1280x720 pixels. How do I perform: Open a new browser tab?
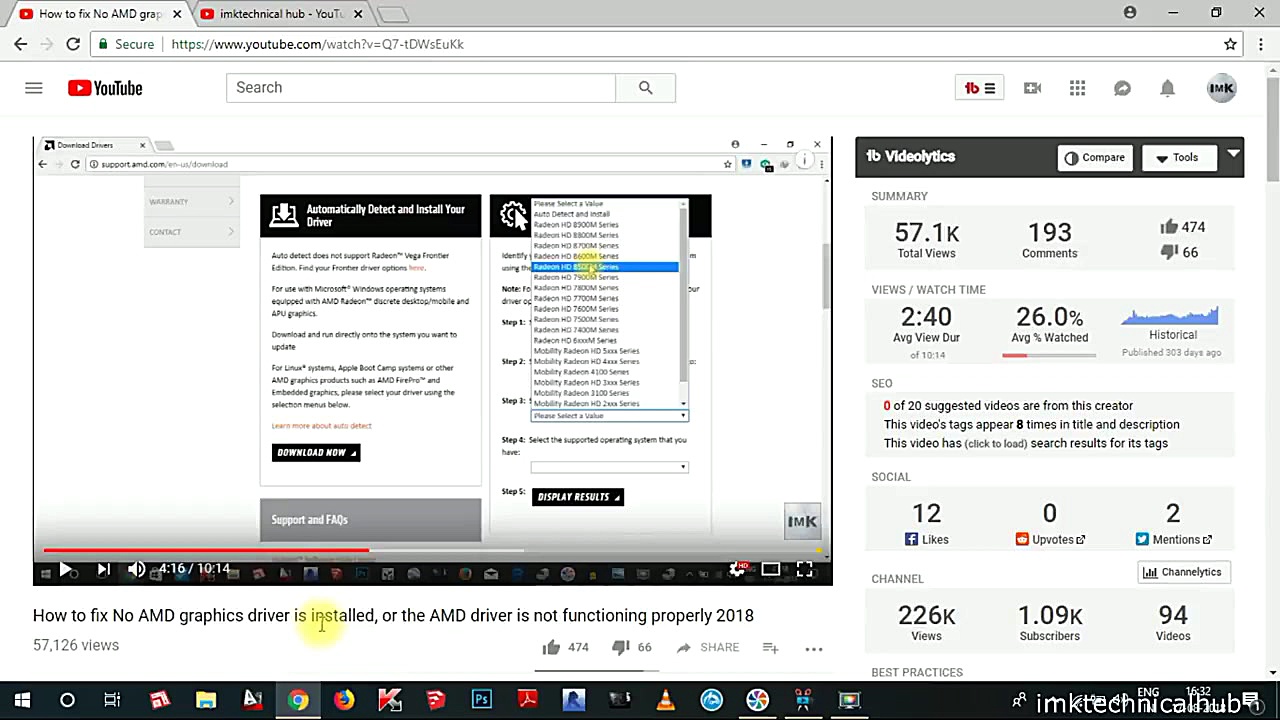point(393,14)
